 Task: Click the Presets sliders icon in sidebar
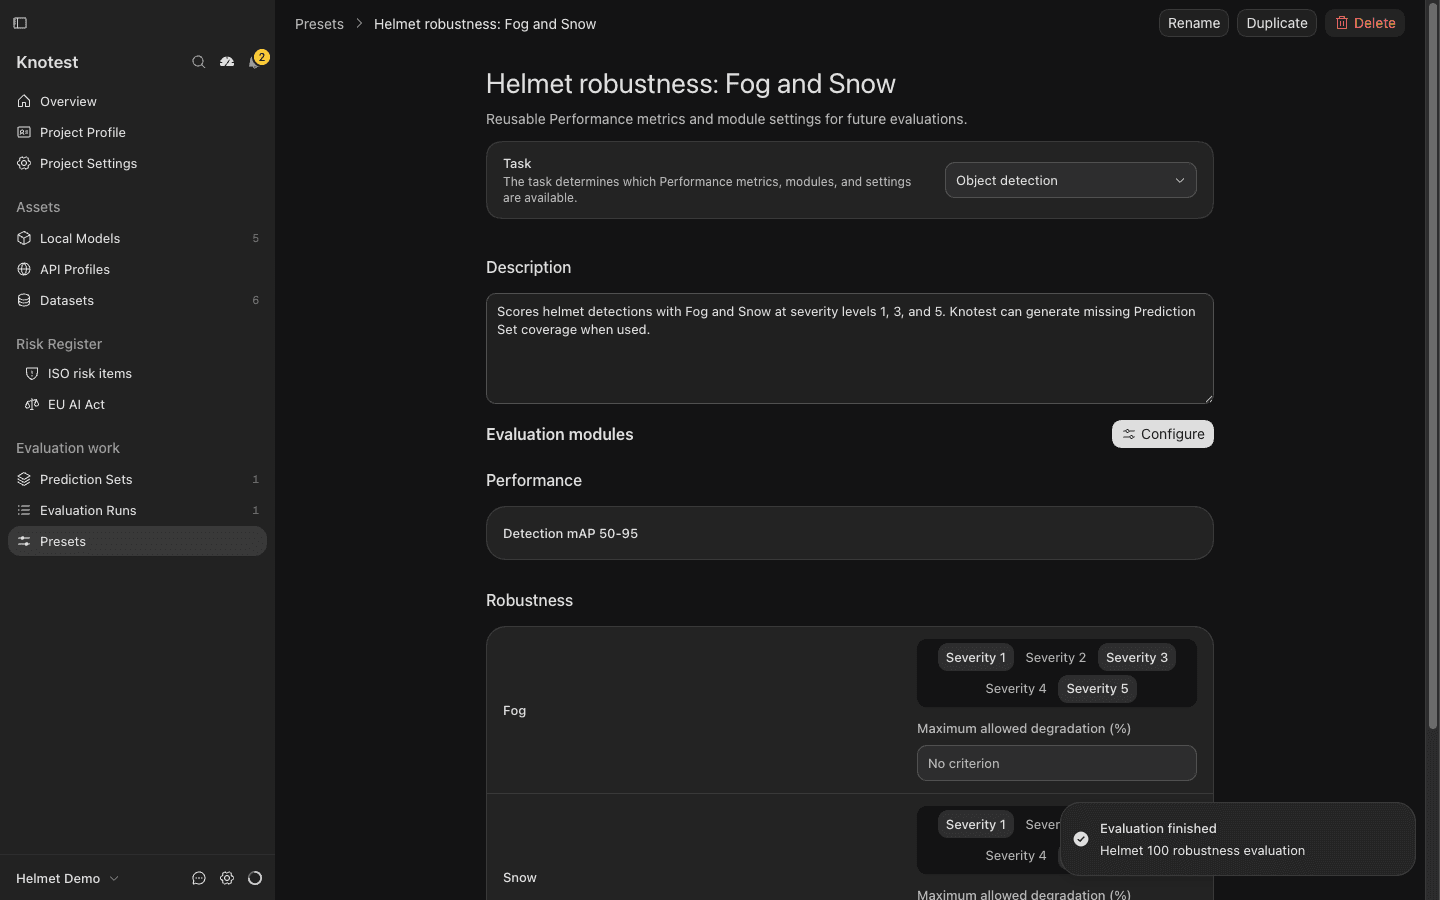[24, 541]
